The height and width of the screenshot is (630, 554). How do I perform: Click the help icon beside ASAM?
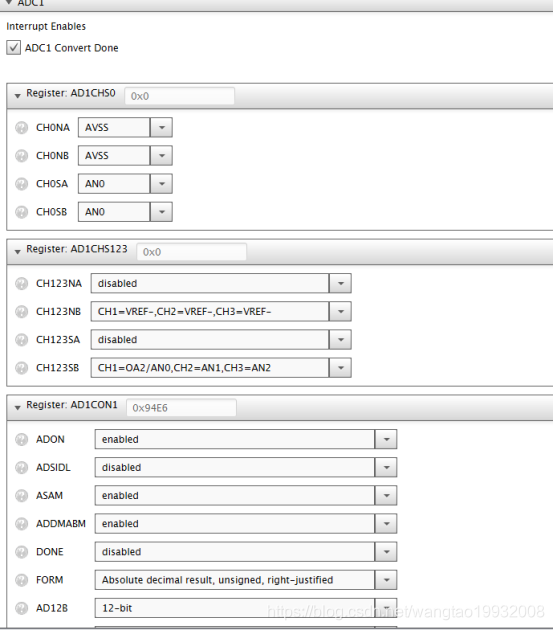pos(21,496)
